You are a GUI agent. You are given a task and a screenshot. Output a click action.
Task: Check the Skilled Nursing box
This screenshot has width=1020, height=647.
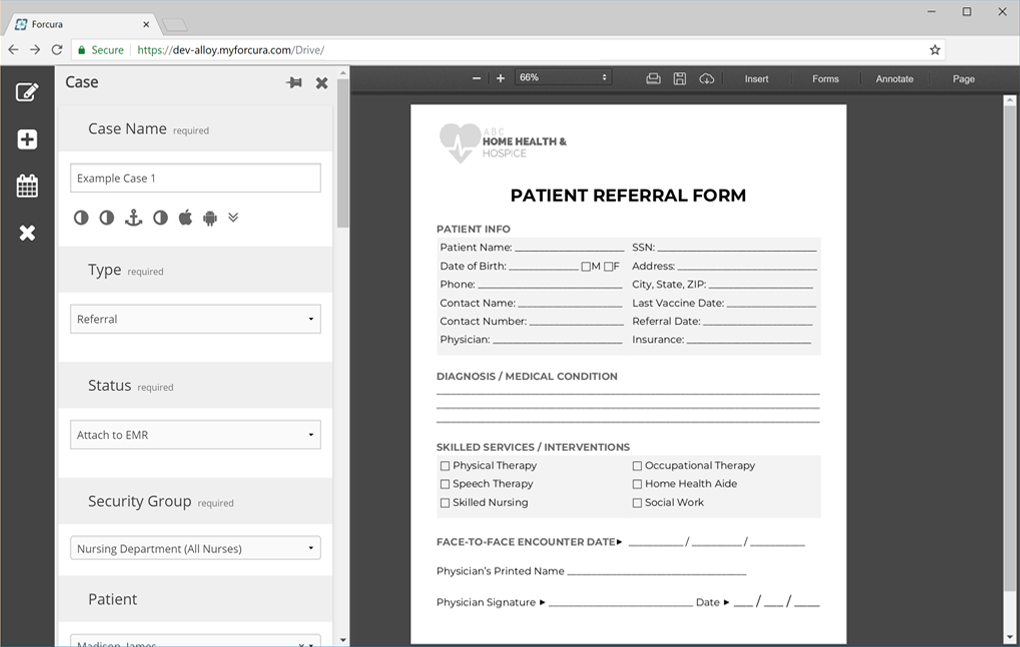click(x=445, y=503)
